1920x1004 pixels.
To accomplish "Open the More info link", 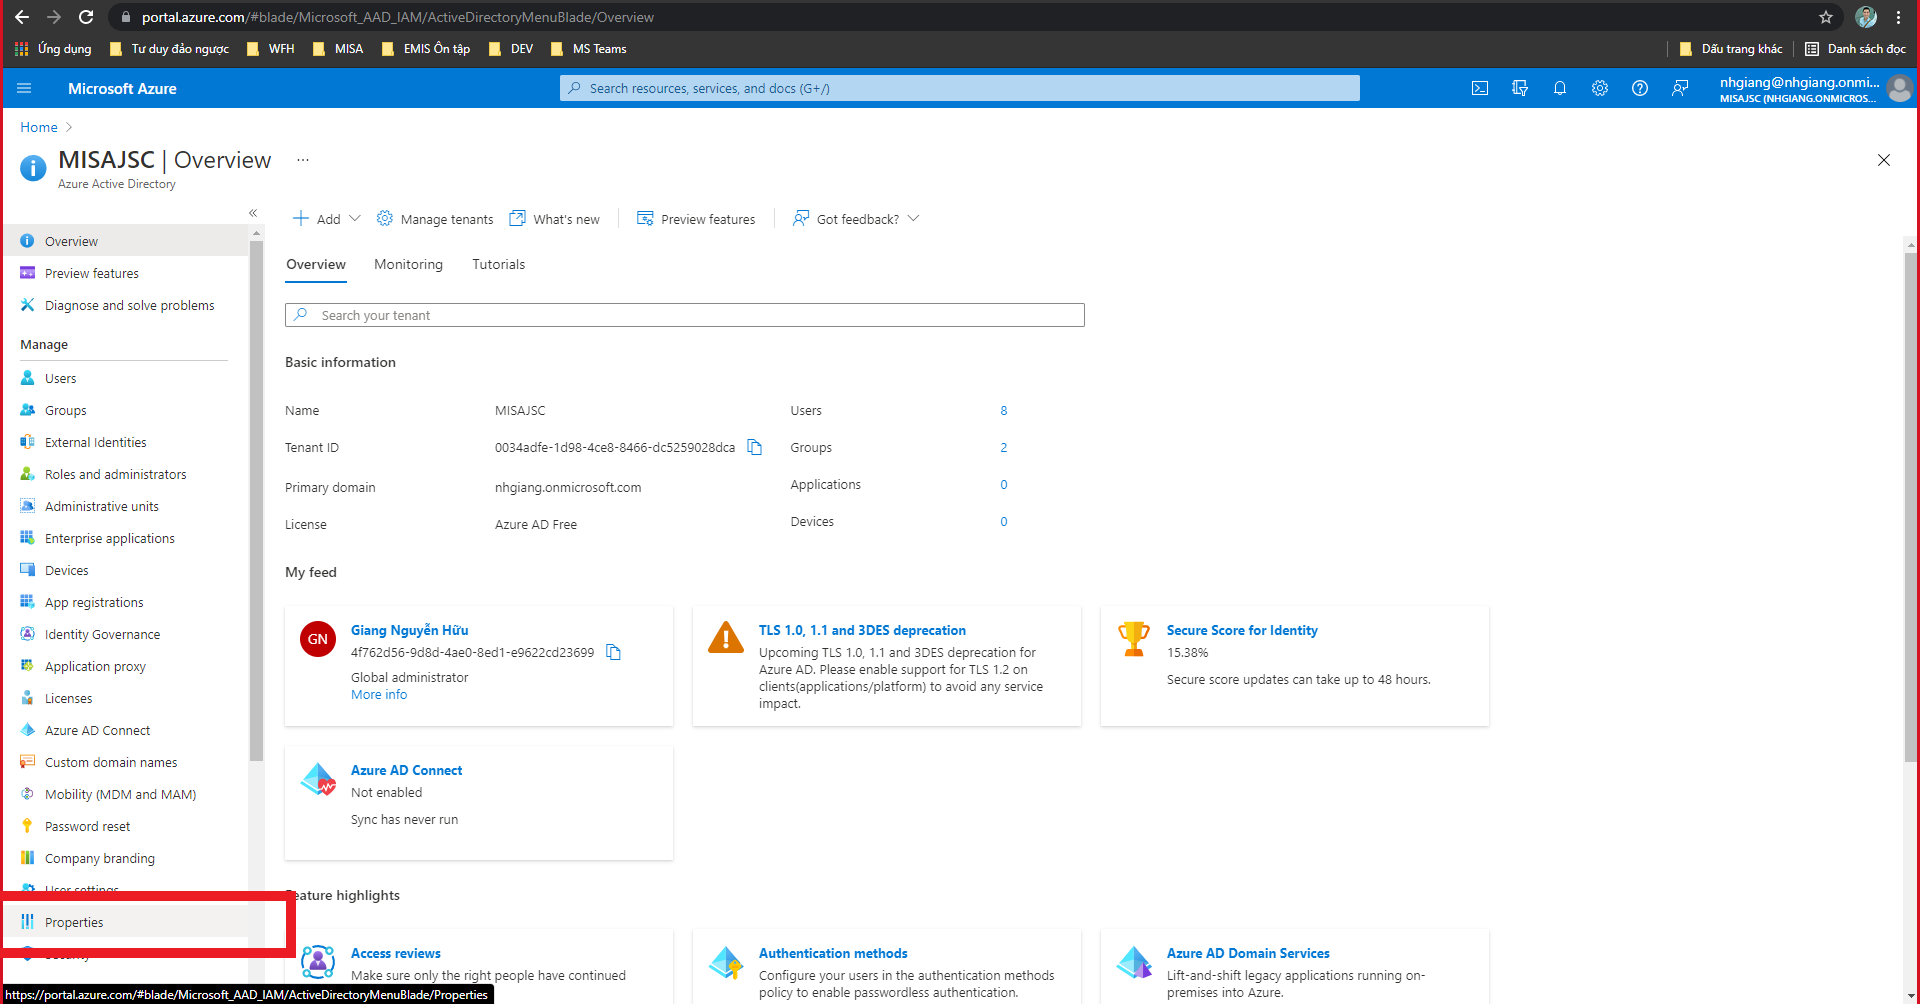I will (x=379, y=694).
